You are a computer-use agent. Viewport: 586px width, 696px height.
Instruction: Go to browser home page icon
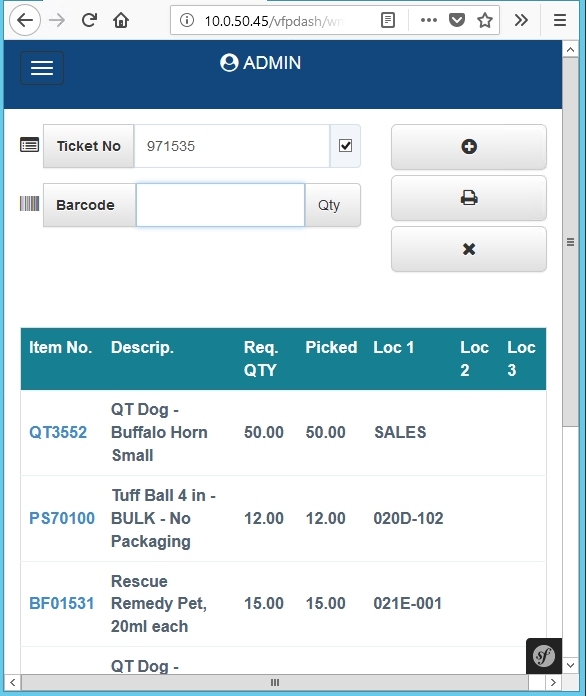point(121,20)
